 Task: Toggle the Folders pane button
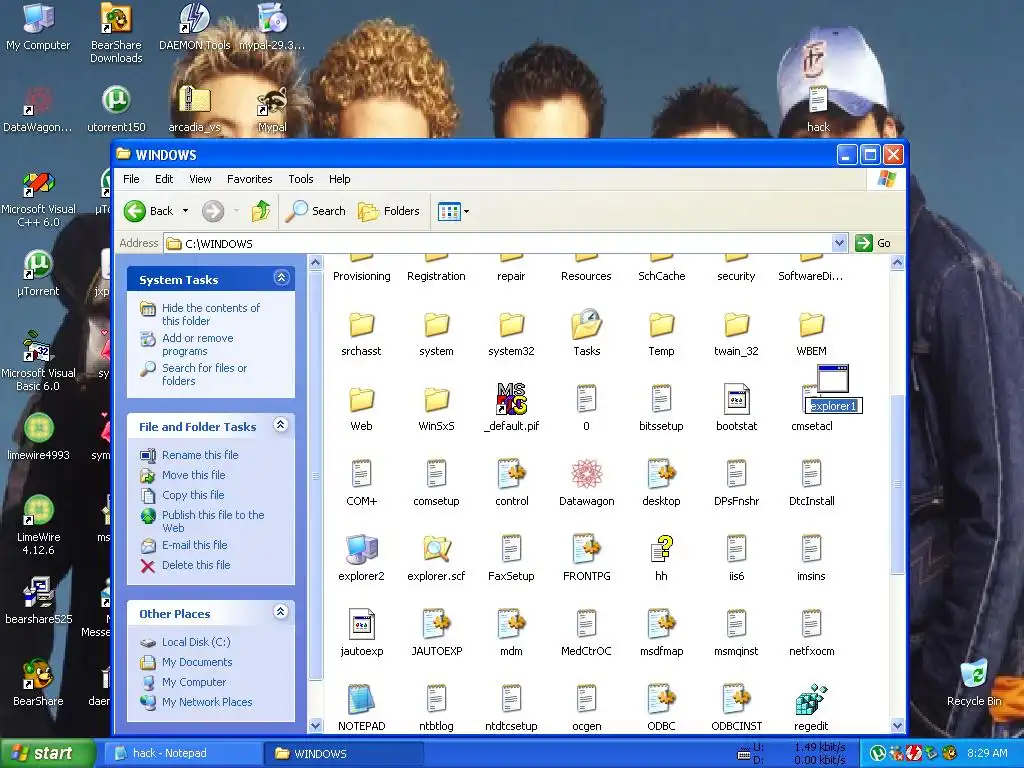(x=389, y=211)
